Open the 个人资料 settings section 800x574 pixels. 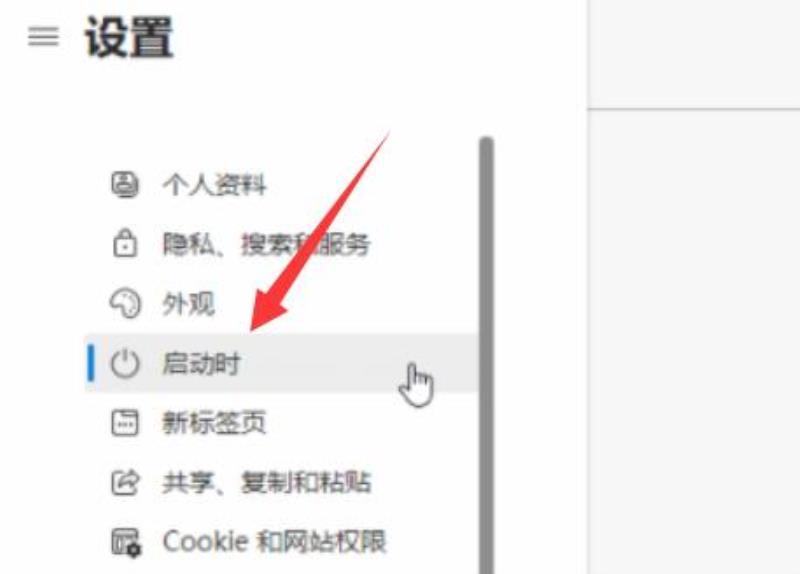coord(214,184)
